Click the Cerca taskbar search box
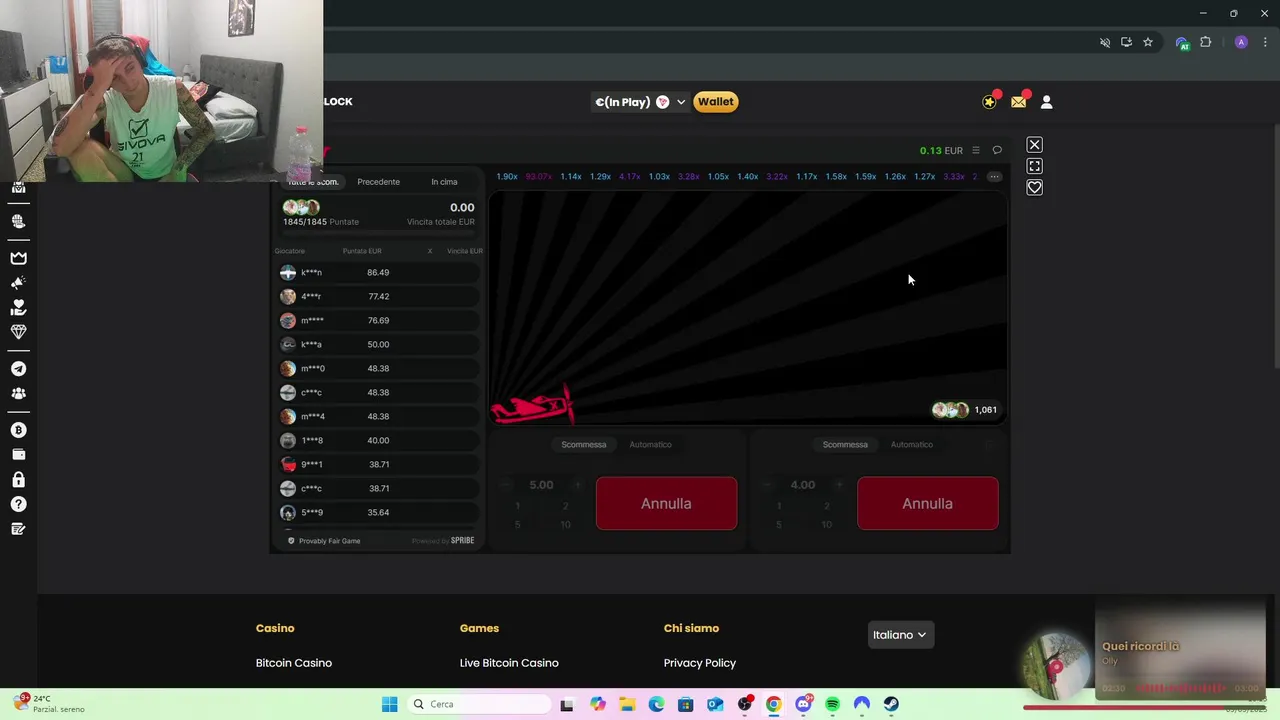Image resolution: width=1280 pixels, height=720 pixels. pyautogui.click(x=480, y=704)
